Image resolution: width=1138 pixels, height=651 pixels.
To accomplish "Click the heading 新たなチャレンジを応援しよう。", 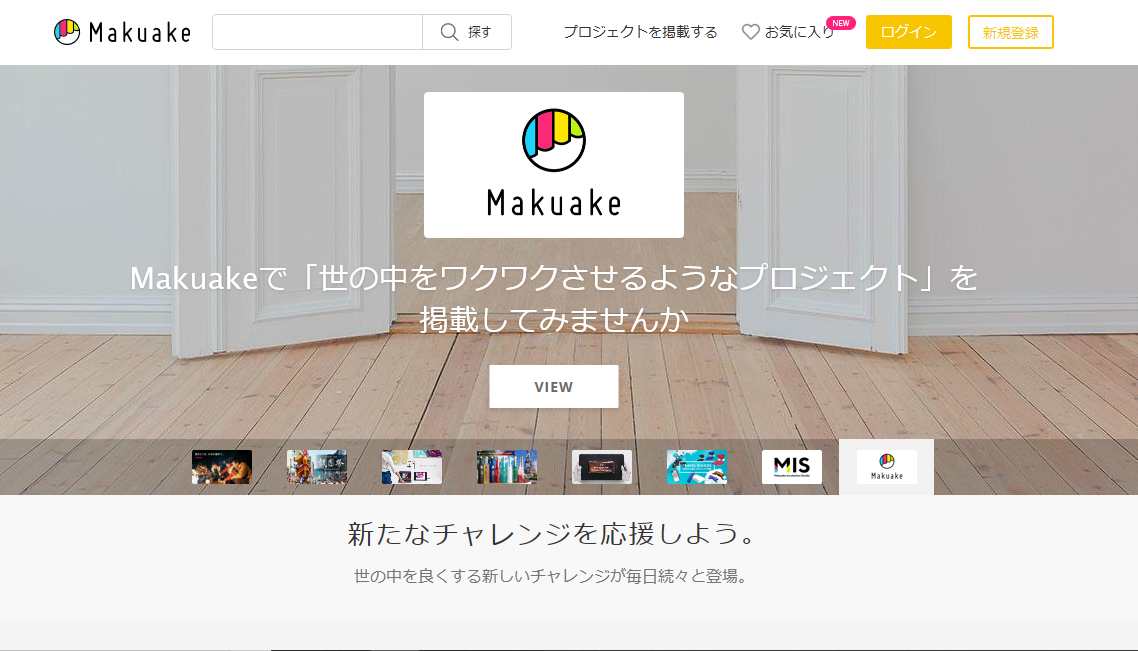I will 553,534.
